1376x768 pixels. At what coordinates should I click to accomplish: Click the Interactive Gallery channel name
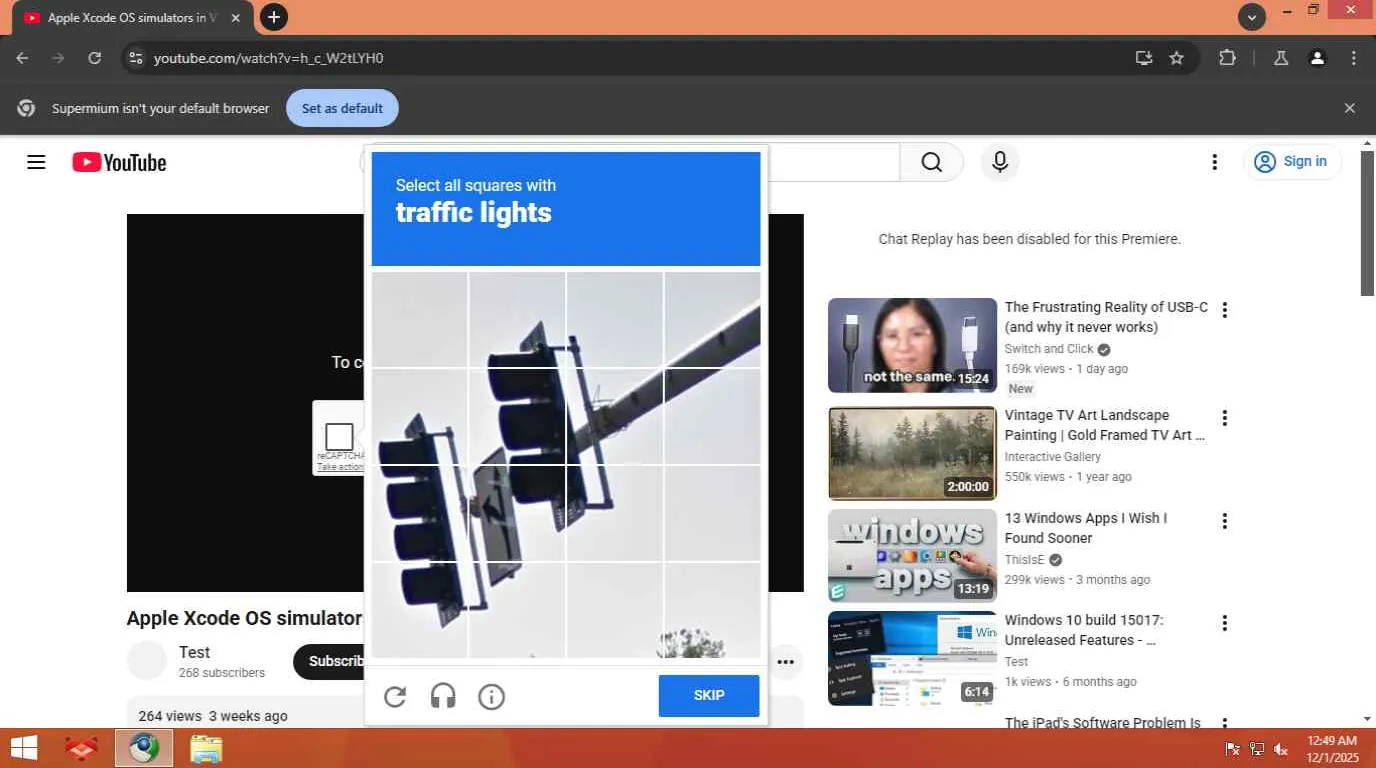point(1053,457)
